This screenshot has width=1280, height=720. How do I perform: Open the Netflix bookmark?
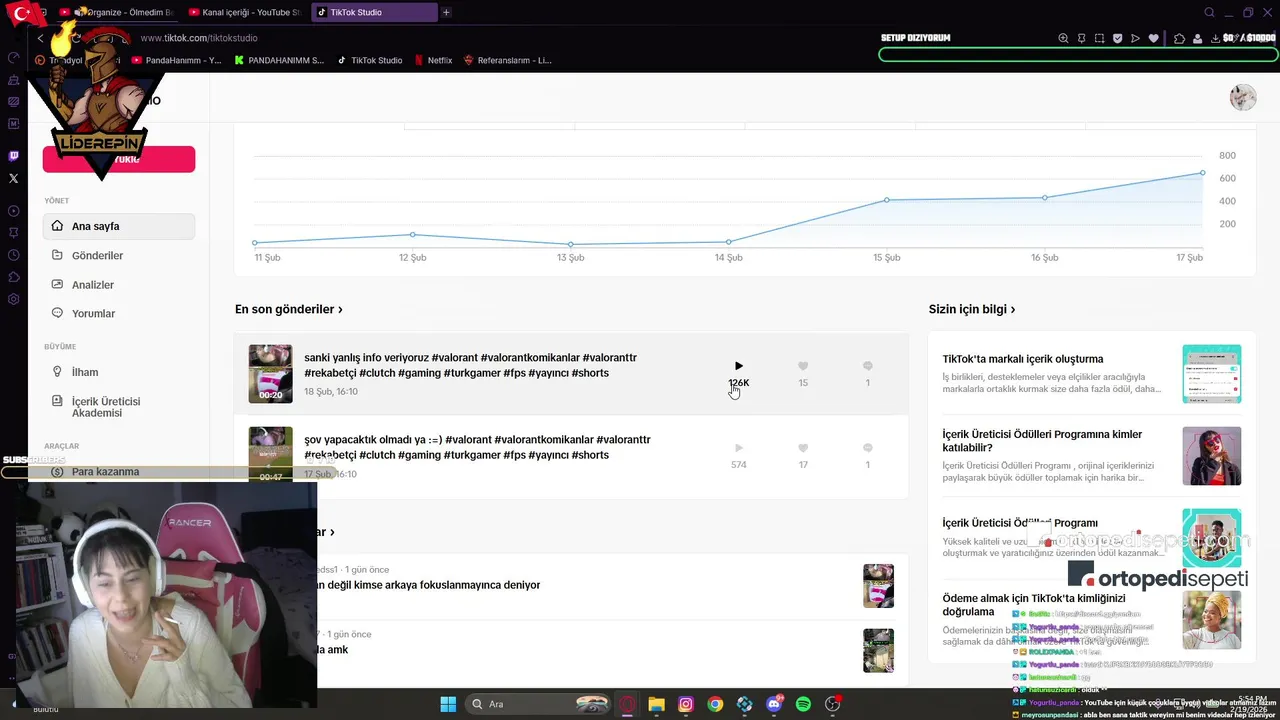434,60
